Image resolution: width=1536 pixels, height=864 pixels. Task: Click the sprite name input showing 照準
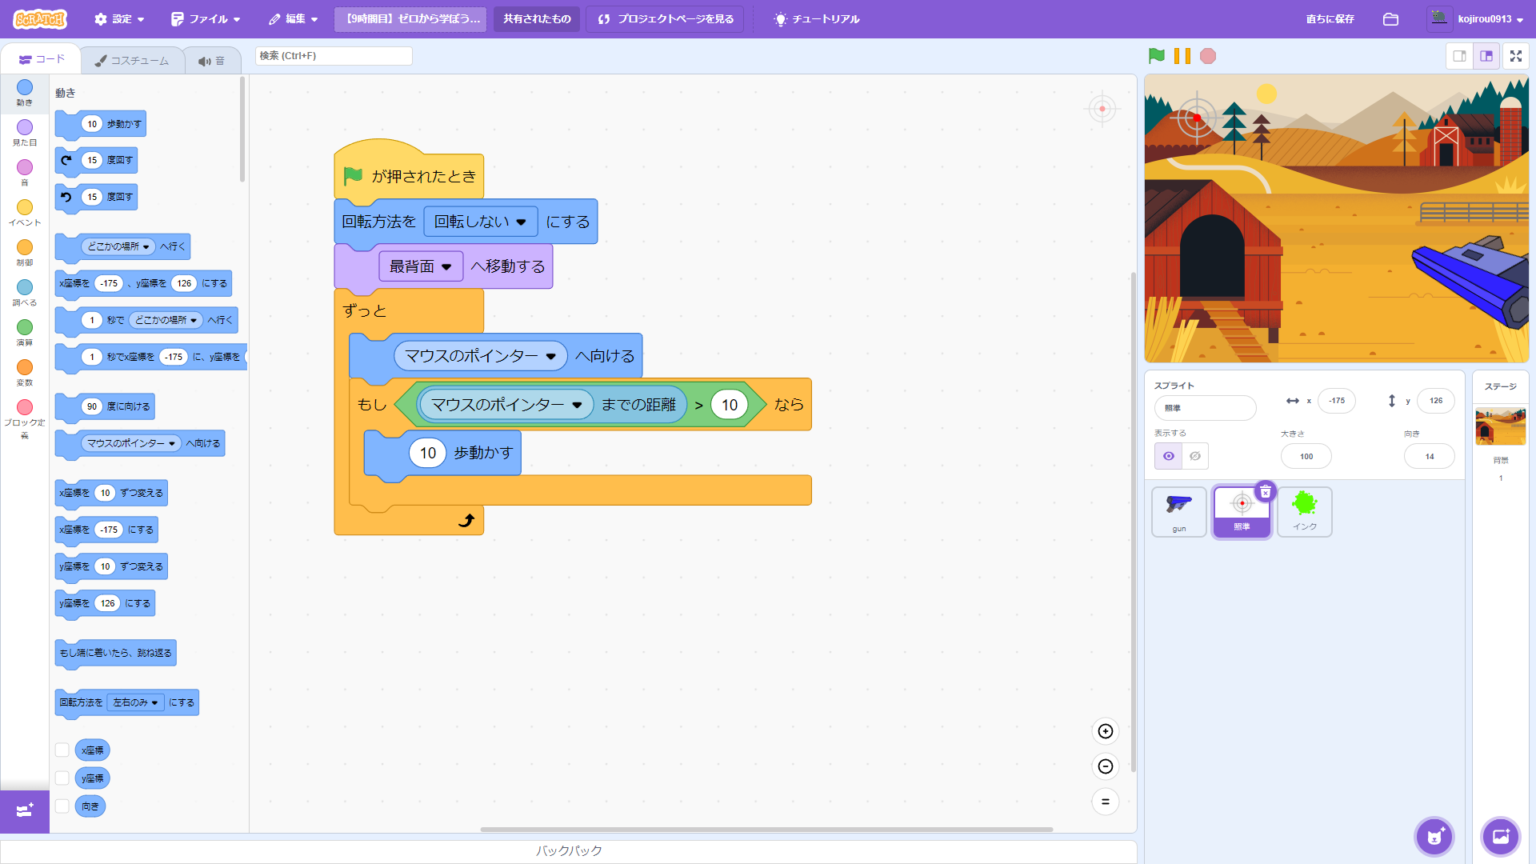[1205, 408]
